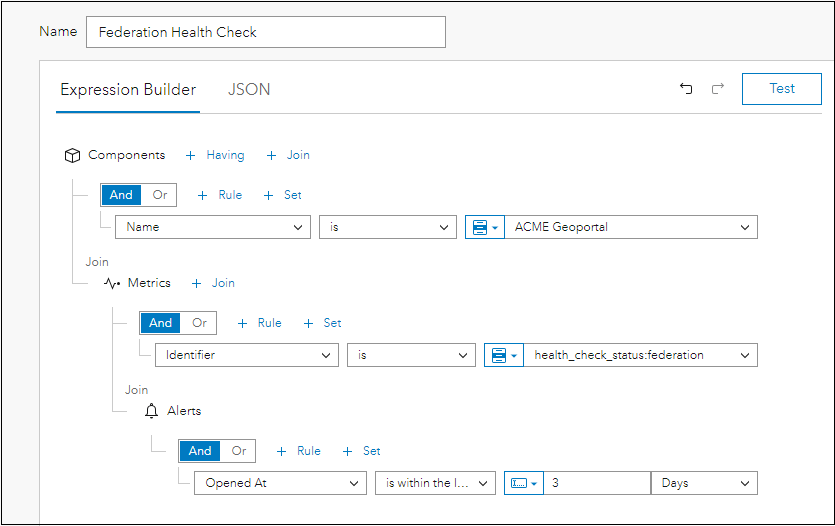Click the redo arrow icon
The image size is (835, 526).
click(x=717, y=89)
